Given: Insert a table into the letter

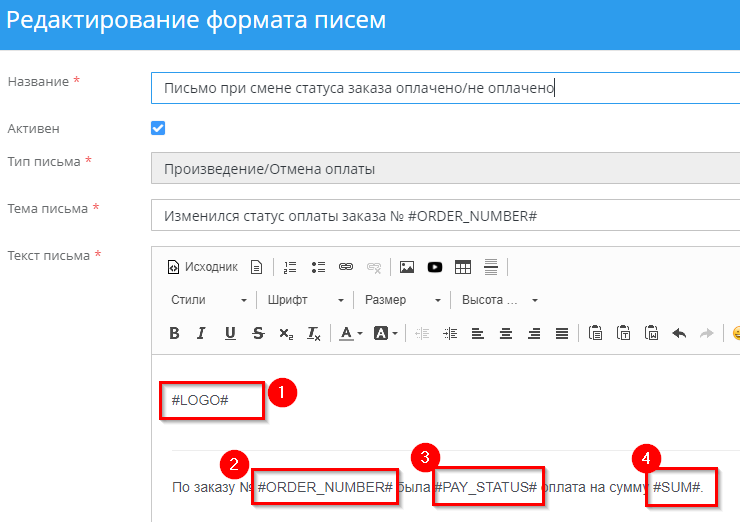Looking at the screenshot, I should tap(463, 267).
